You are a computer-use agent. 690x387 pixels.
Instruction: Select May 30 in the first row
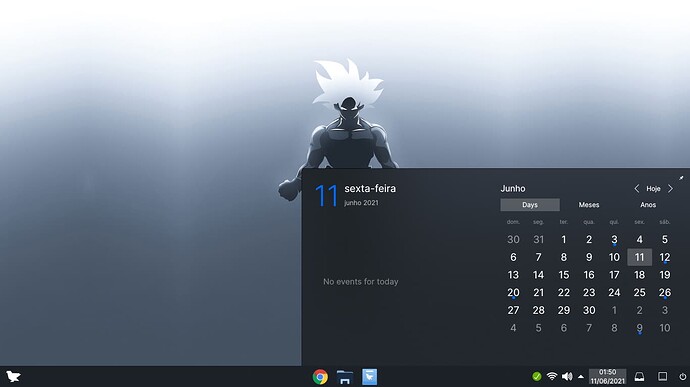(513, 240)
